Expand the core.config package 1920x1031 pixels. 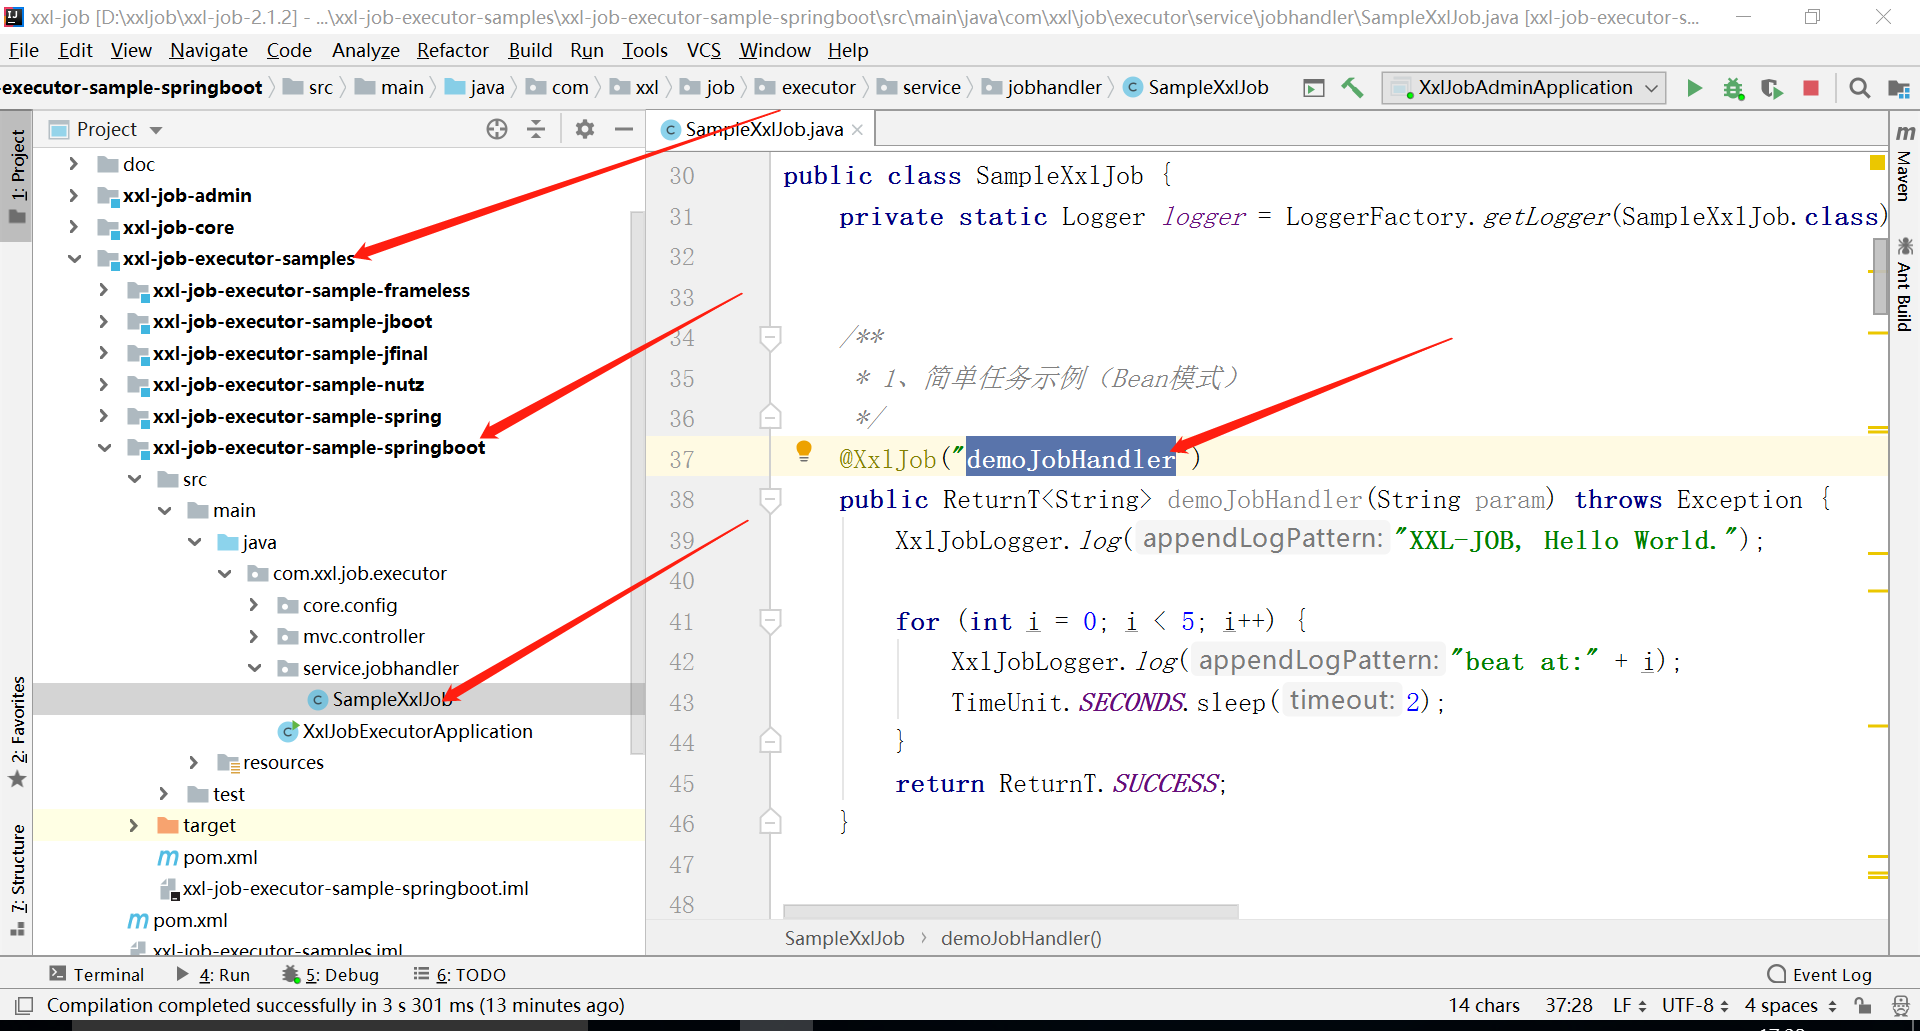pyautogui.click(x=253, y=605)
